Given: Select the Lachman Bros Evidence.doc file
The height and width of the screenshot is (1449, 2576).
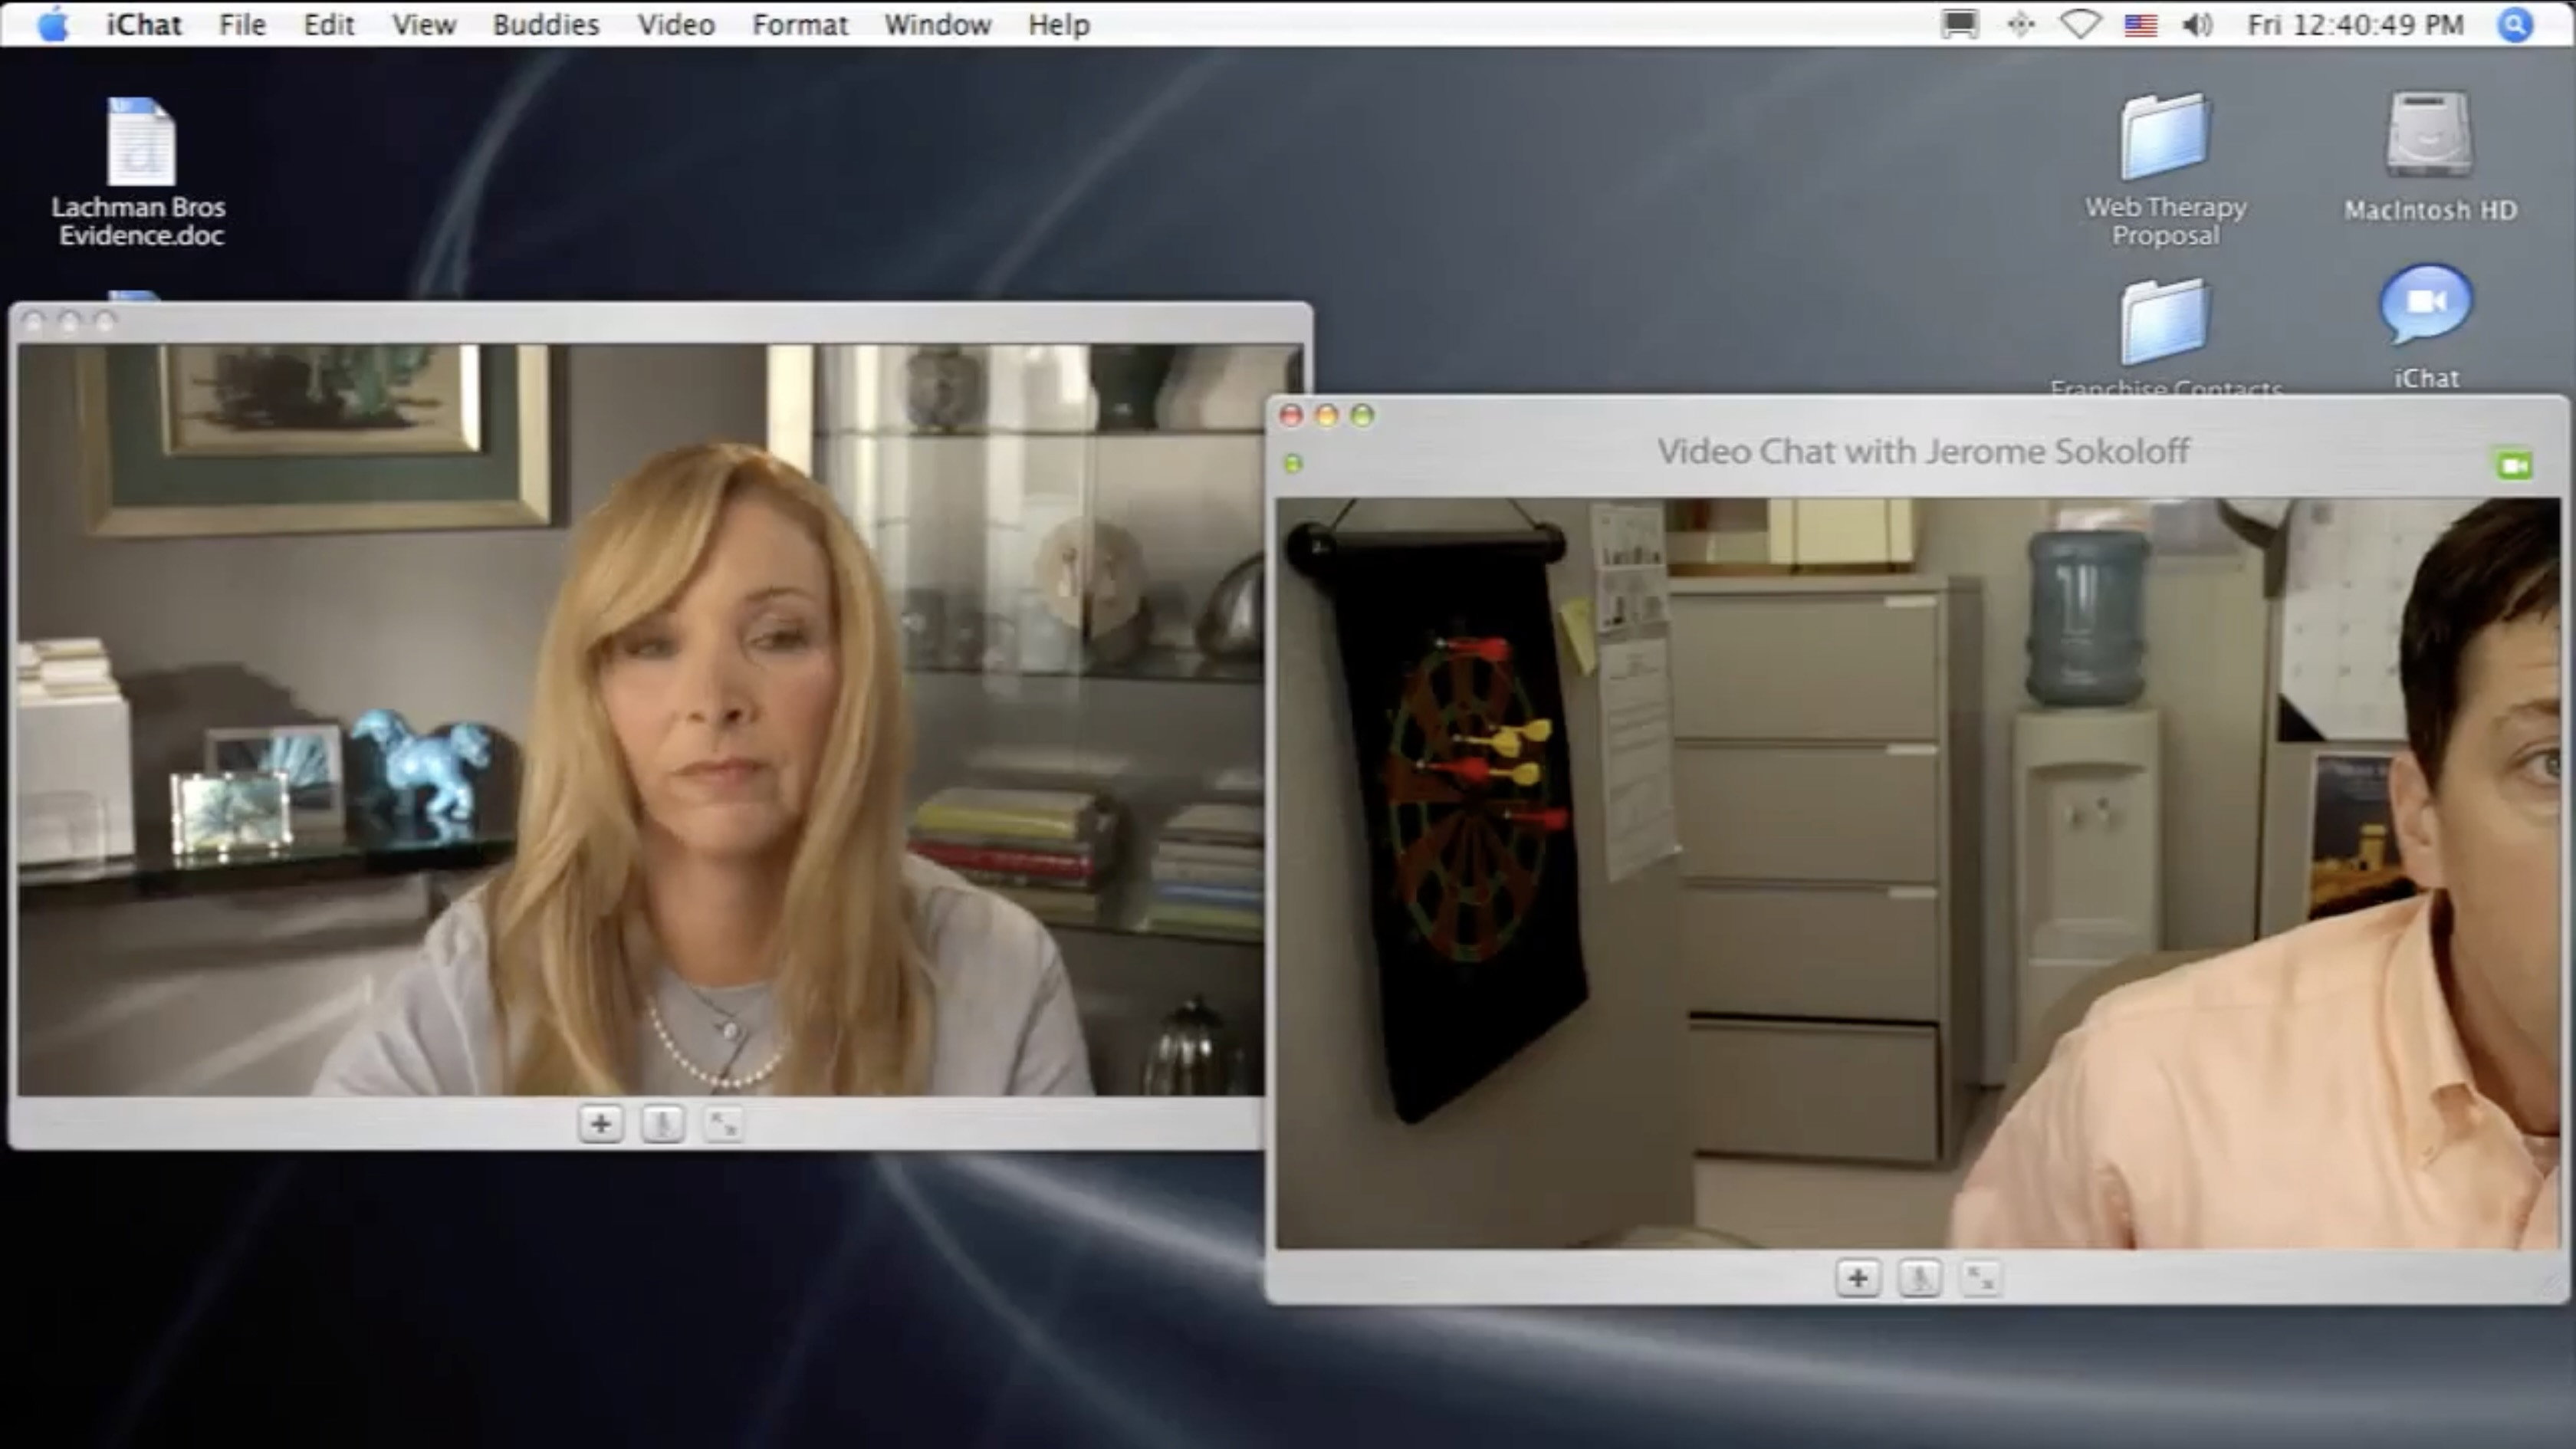Looking at the screenshot, I should pos(140,170).
